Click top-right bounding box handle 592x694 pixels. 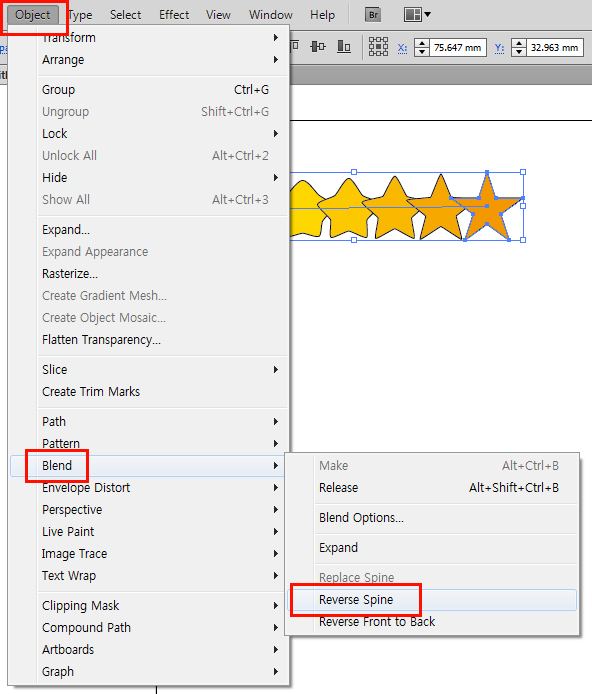coord(523,172)
